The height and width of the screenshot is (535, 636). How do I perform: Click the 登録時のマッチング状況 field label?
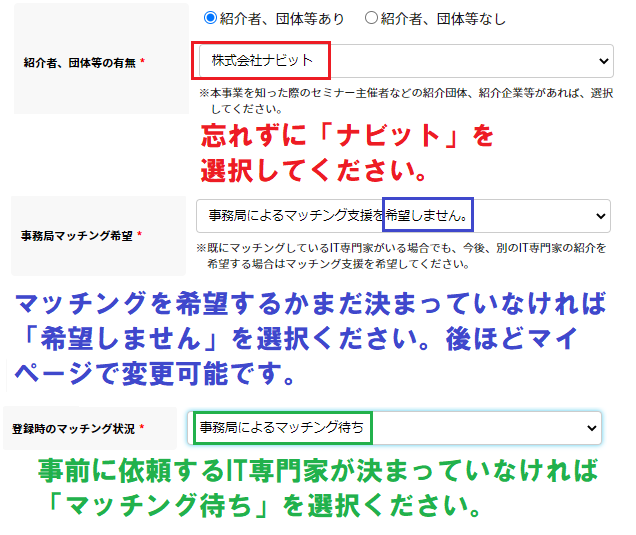tap(78, 428)
